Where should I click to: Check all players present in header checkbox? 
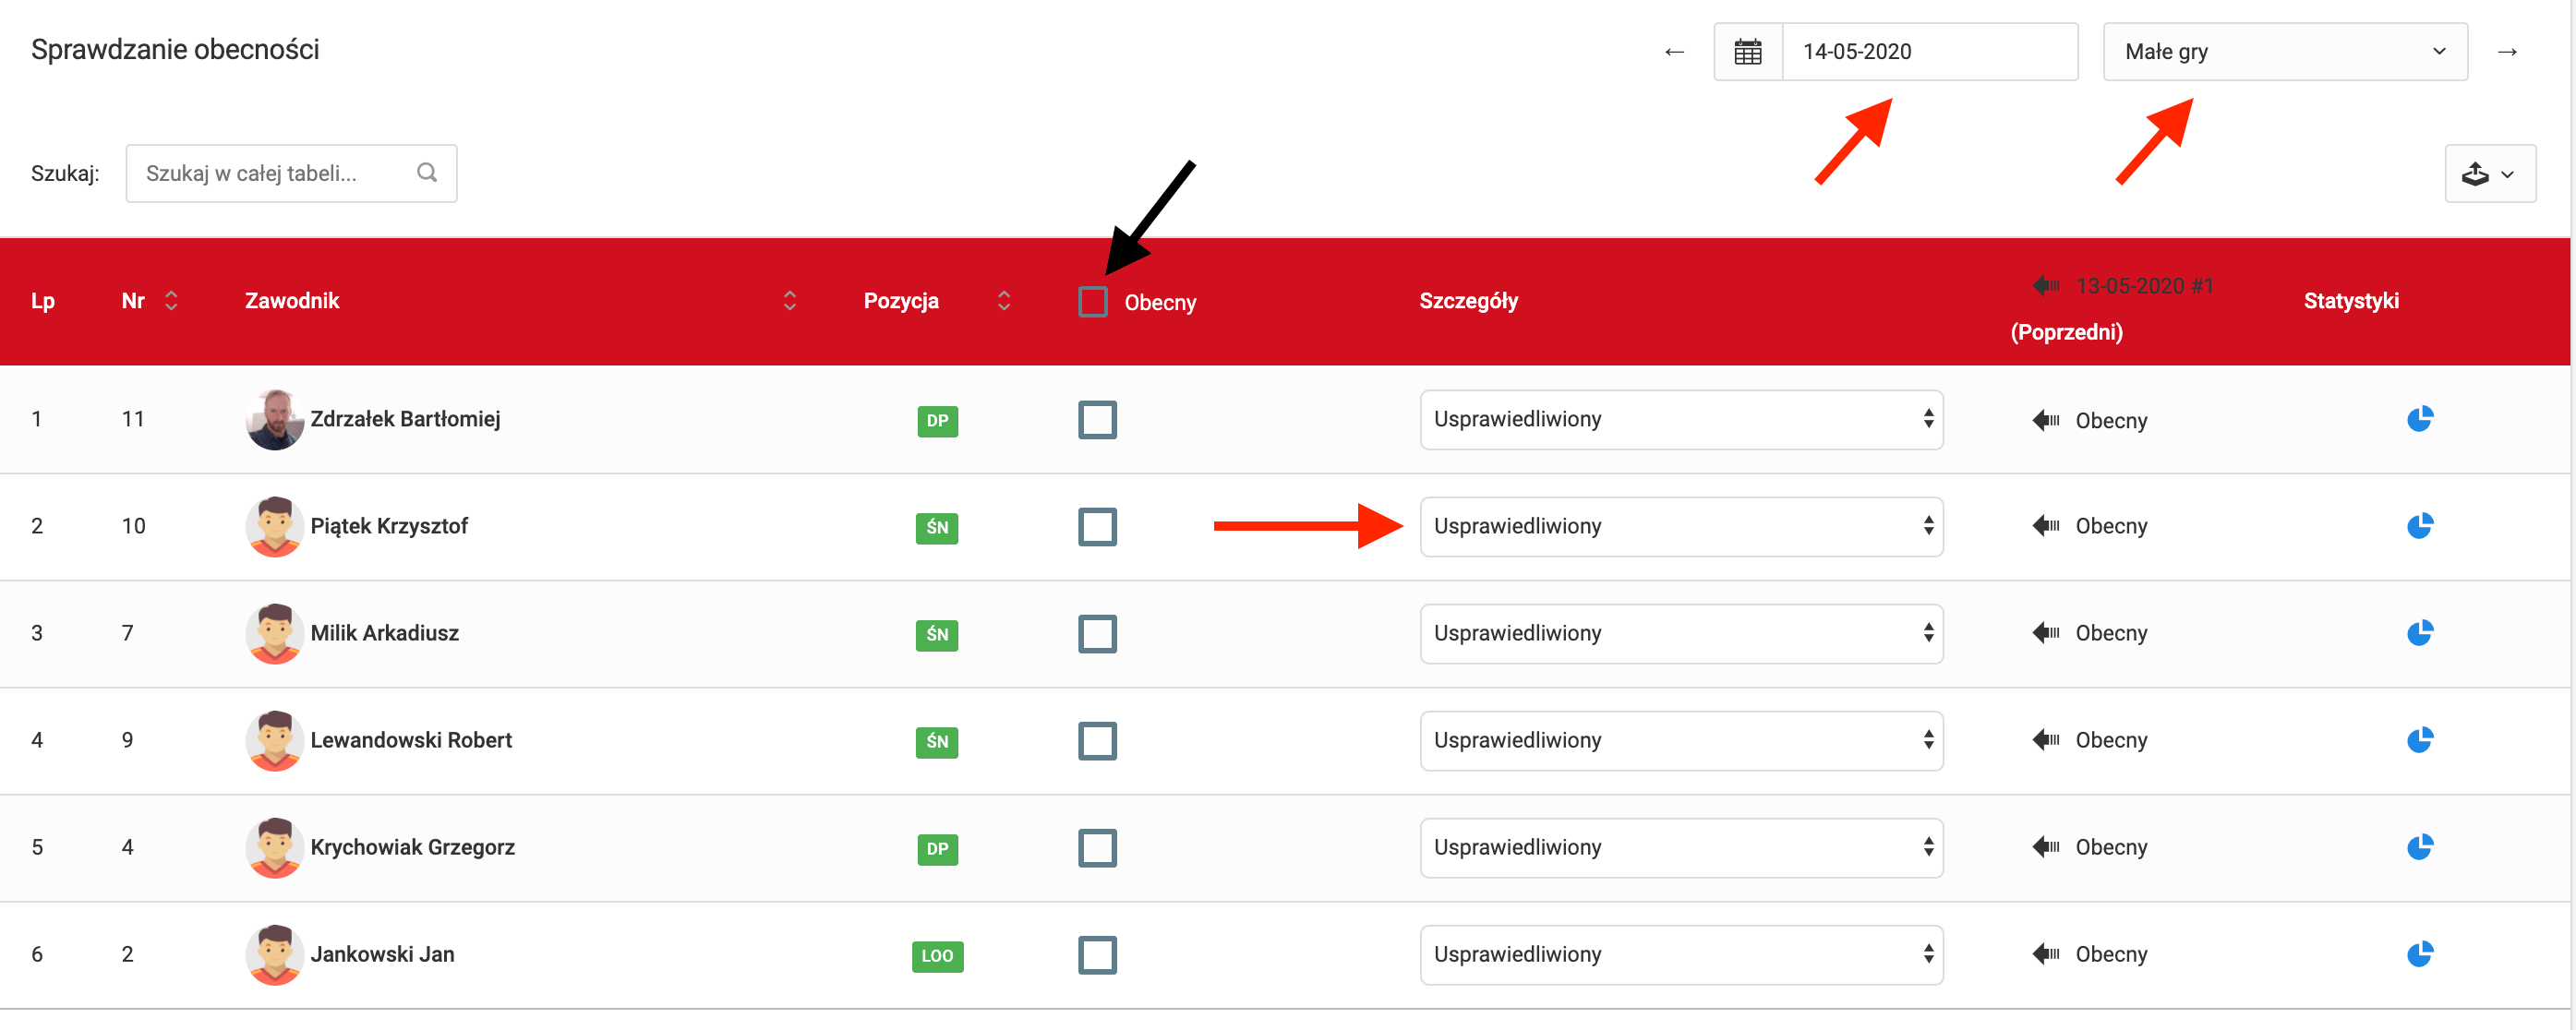(1092, 302)
